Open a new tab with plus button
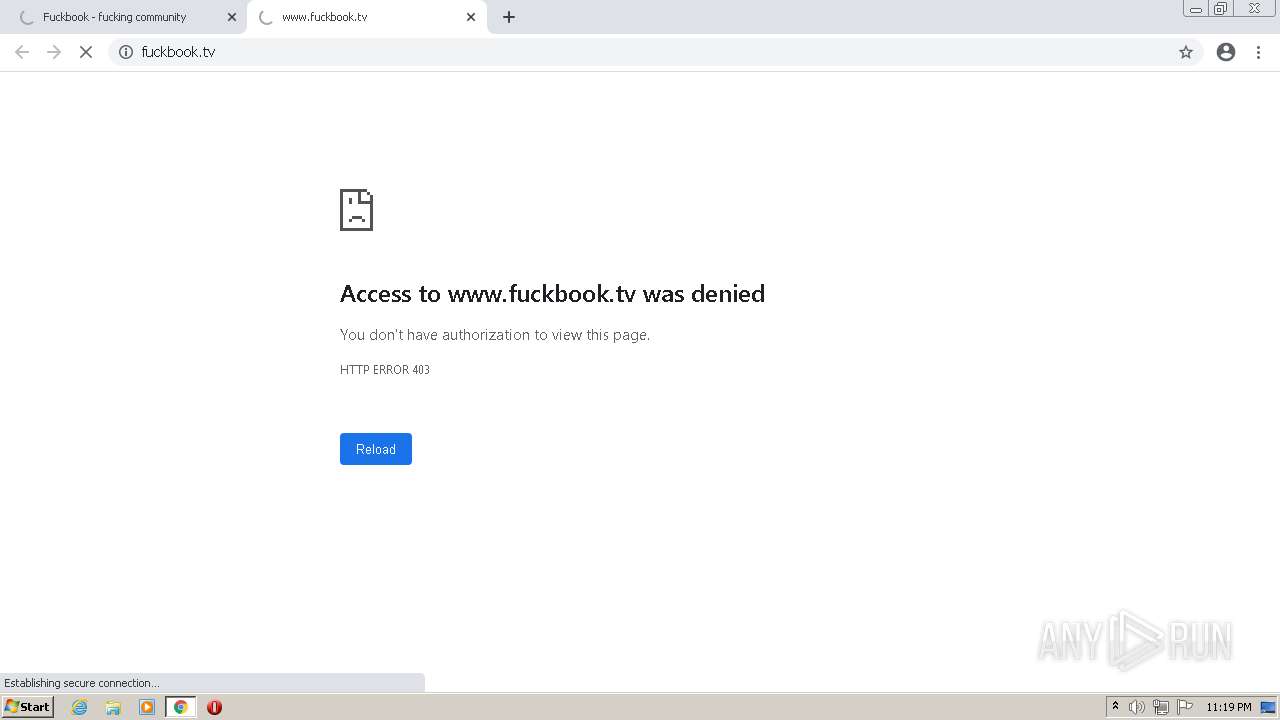 [x=508, y=17]
